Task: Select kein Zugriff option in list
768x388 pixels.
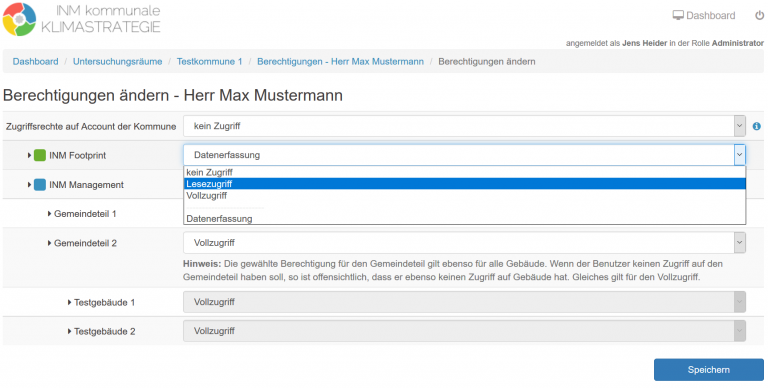Action: tap(464, 172)
